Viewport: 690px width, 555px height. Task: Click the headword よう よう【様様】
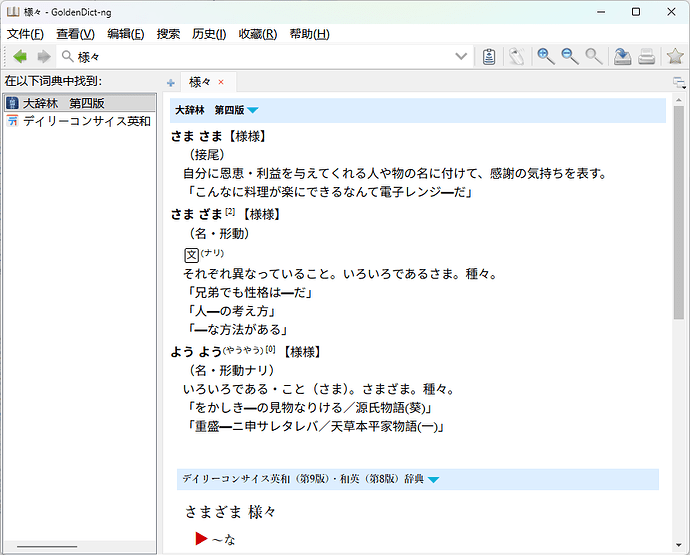tap(246, 352)
